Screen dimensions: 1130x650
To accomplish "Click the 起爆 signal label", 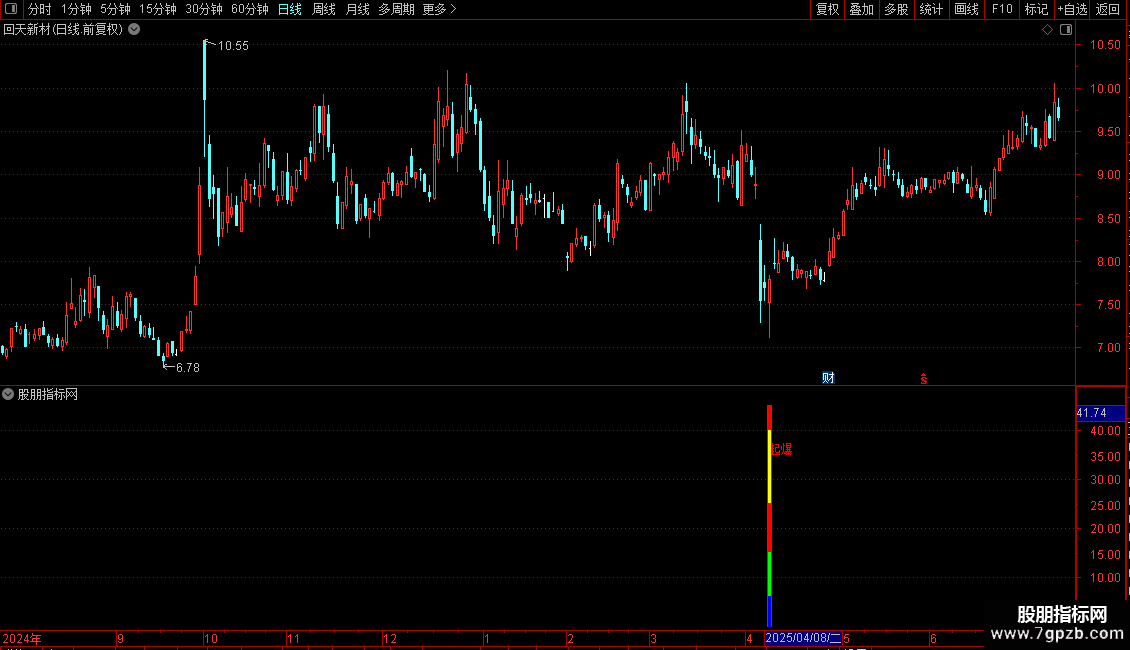I will click(782, 450).
